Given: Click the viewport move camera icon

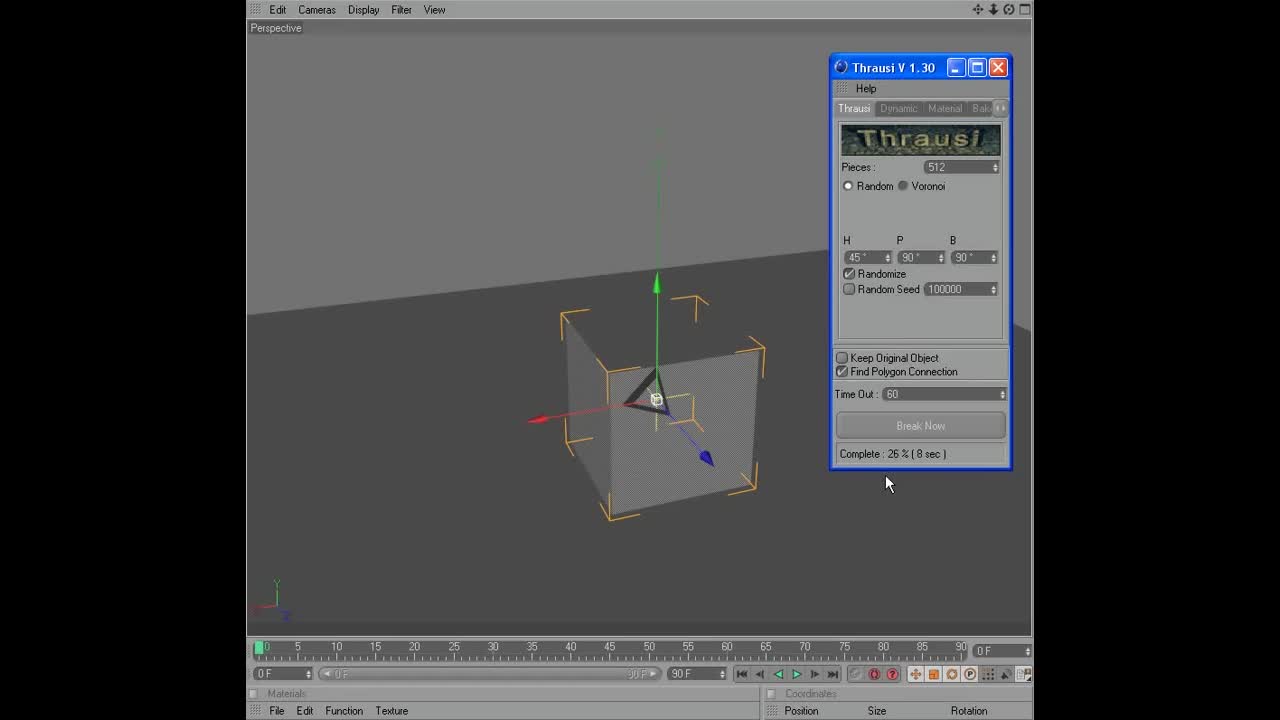Looking at the screenshot, I should [978, 9].
